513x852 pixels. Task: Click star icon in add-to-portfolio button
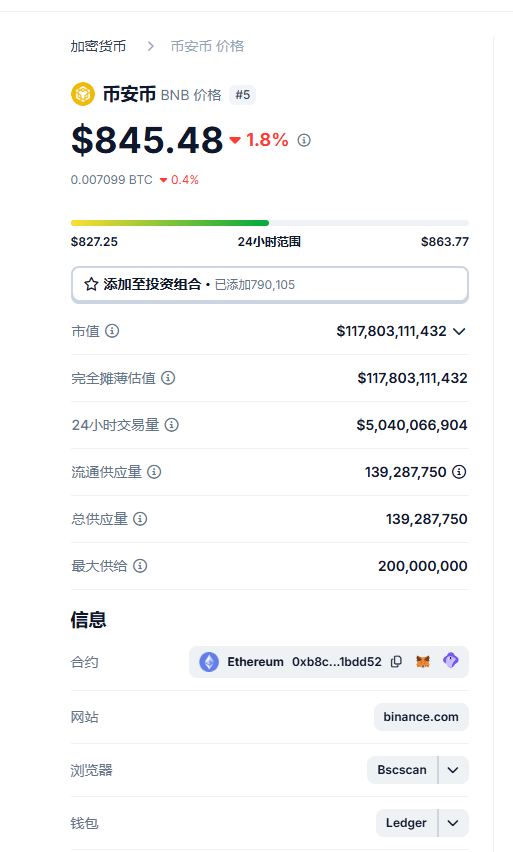91,284
